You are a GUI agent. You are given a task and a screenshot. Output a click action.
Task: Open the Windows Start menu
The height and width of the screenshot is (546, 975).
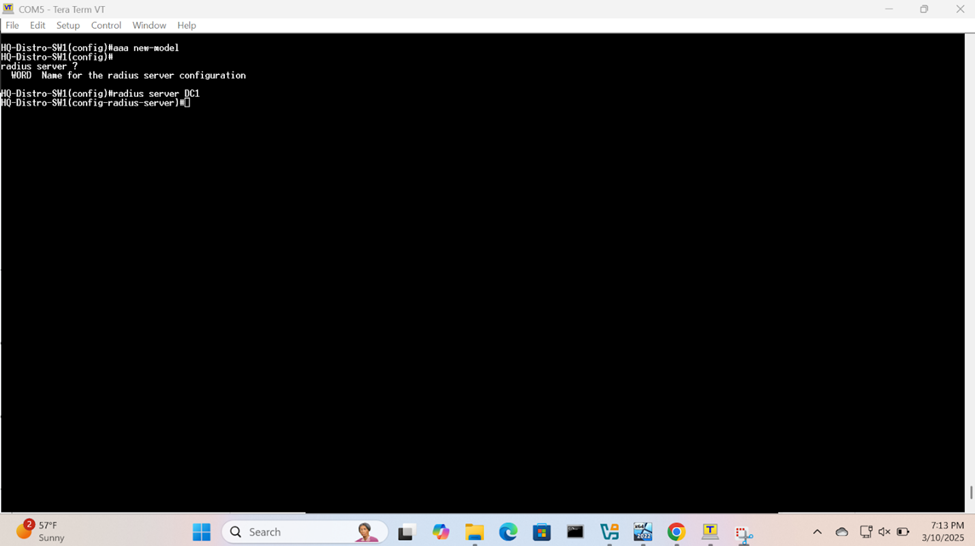[x=201, y=532]
